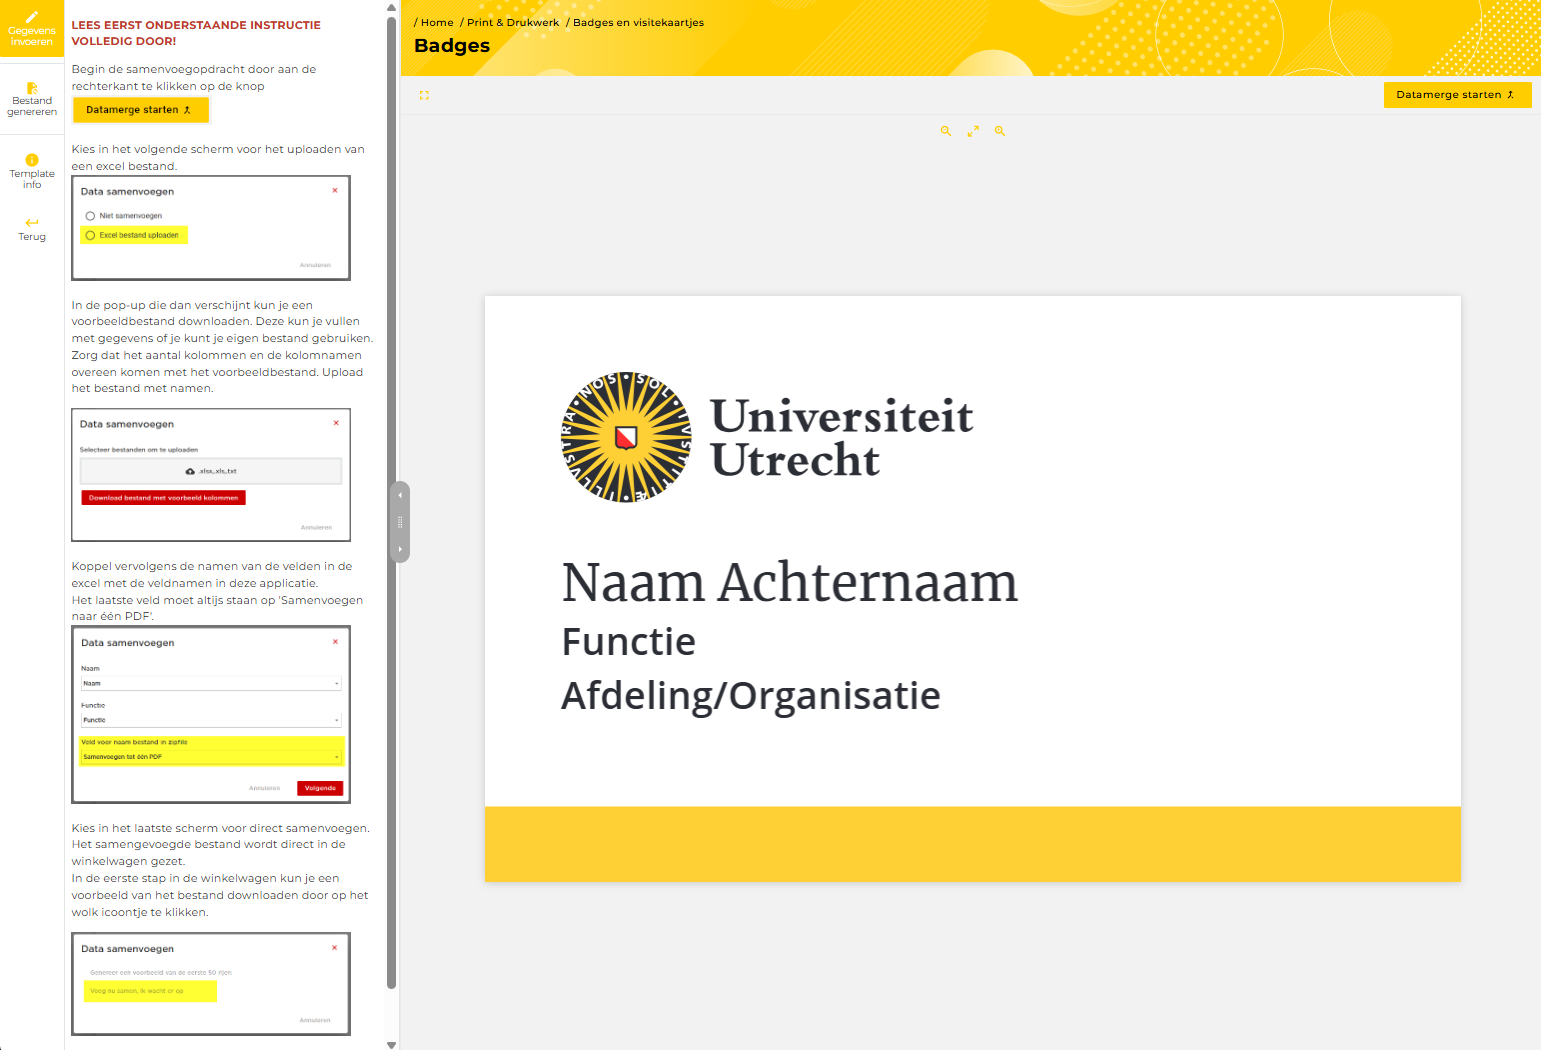Image resolution: width=1541 pixels, height=1050 pixels.
Task: Click the Template info icon
Action: (32, 161)
